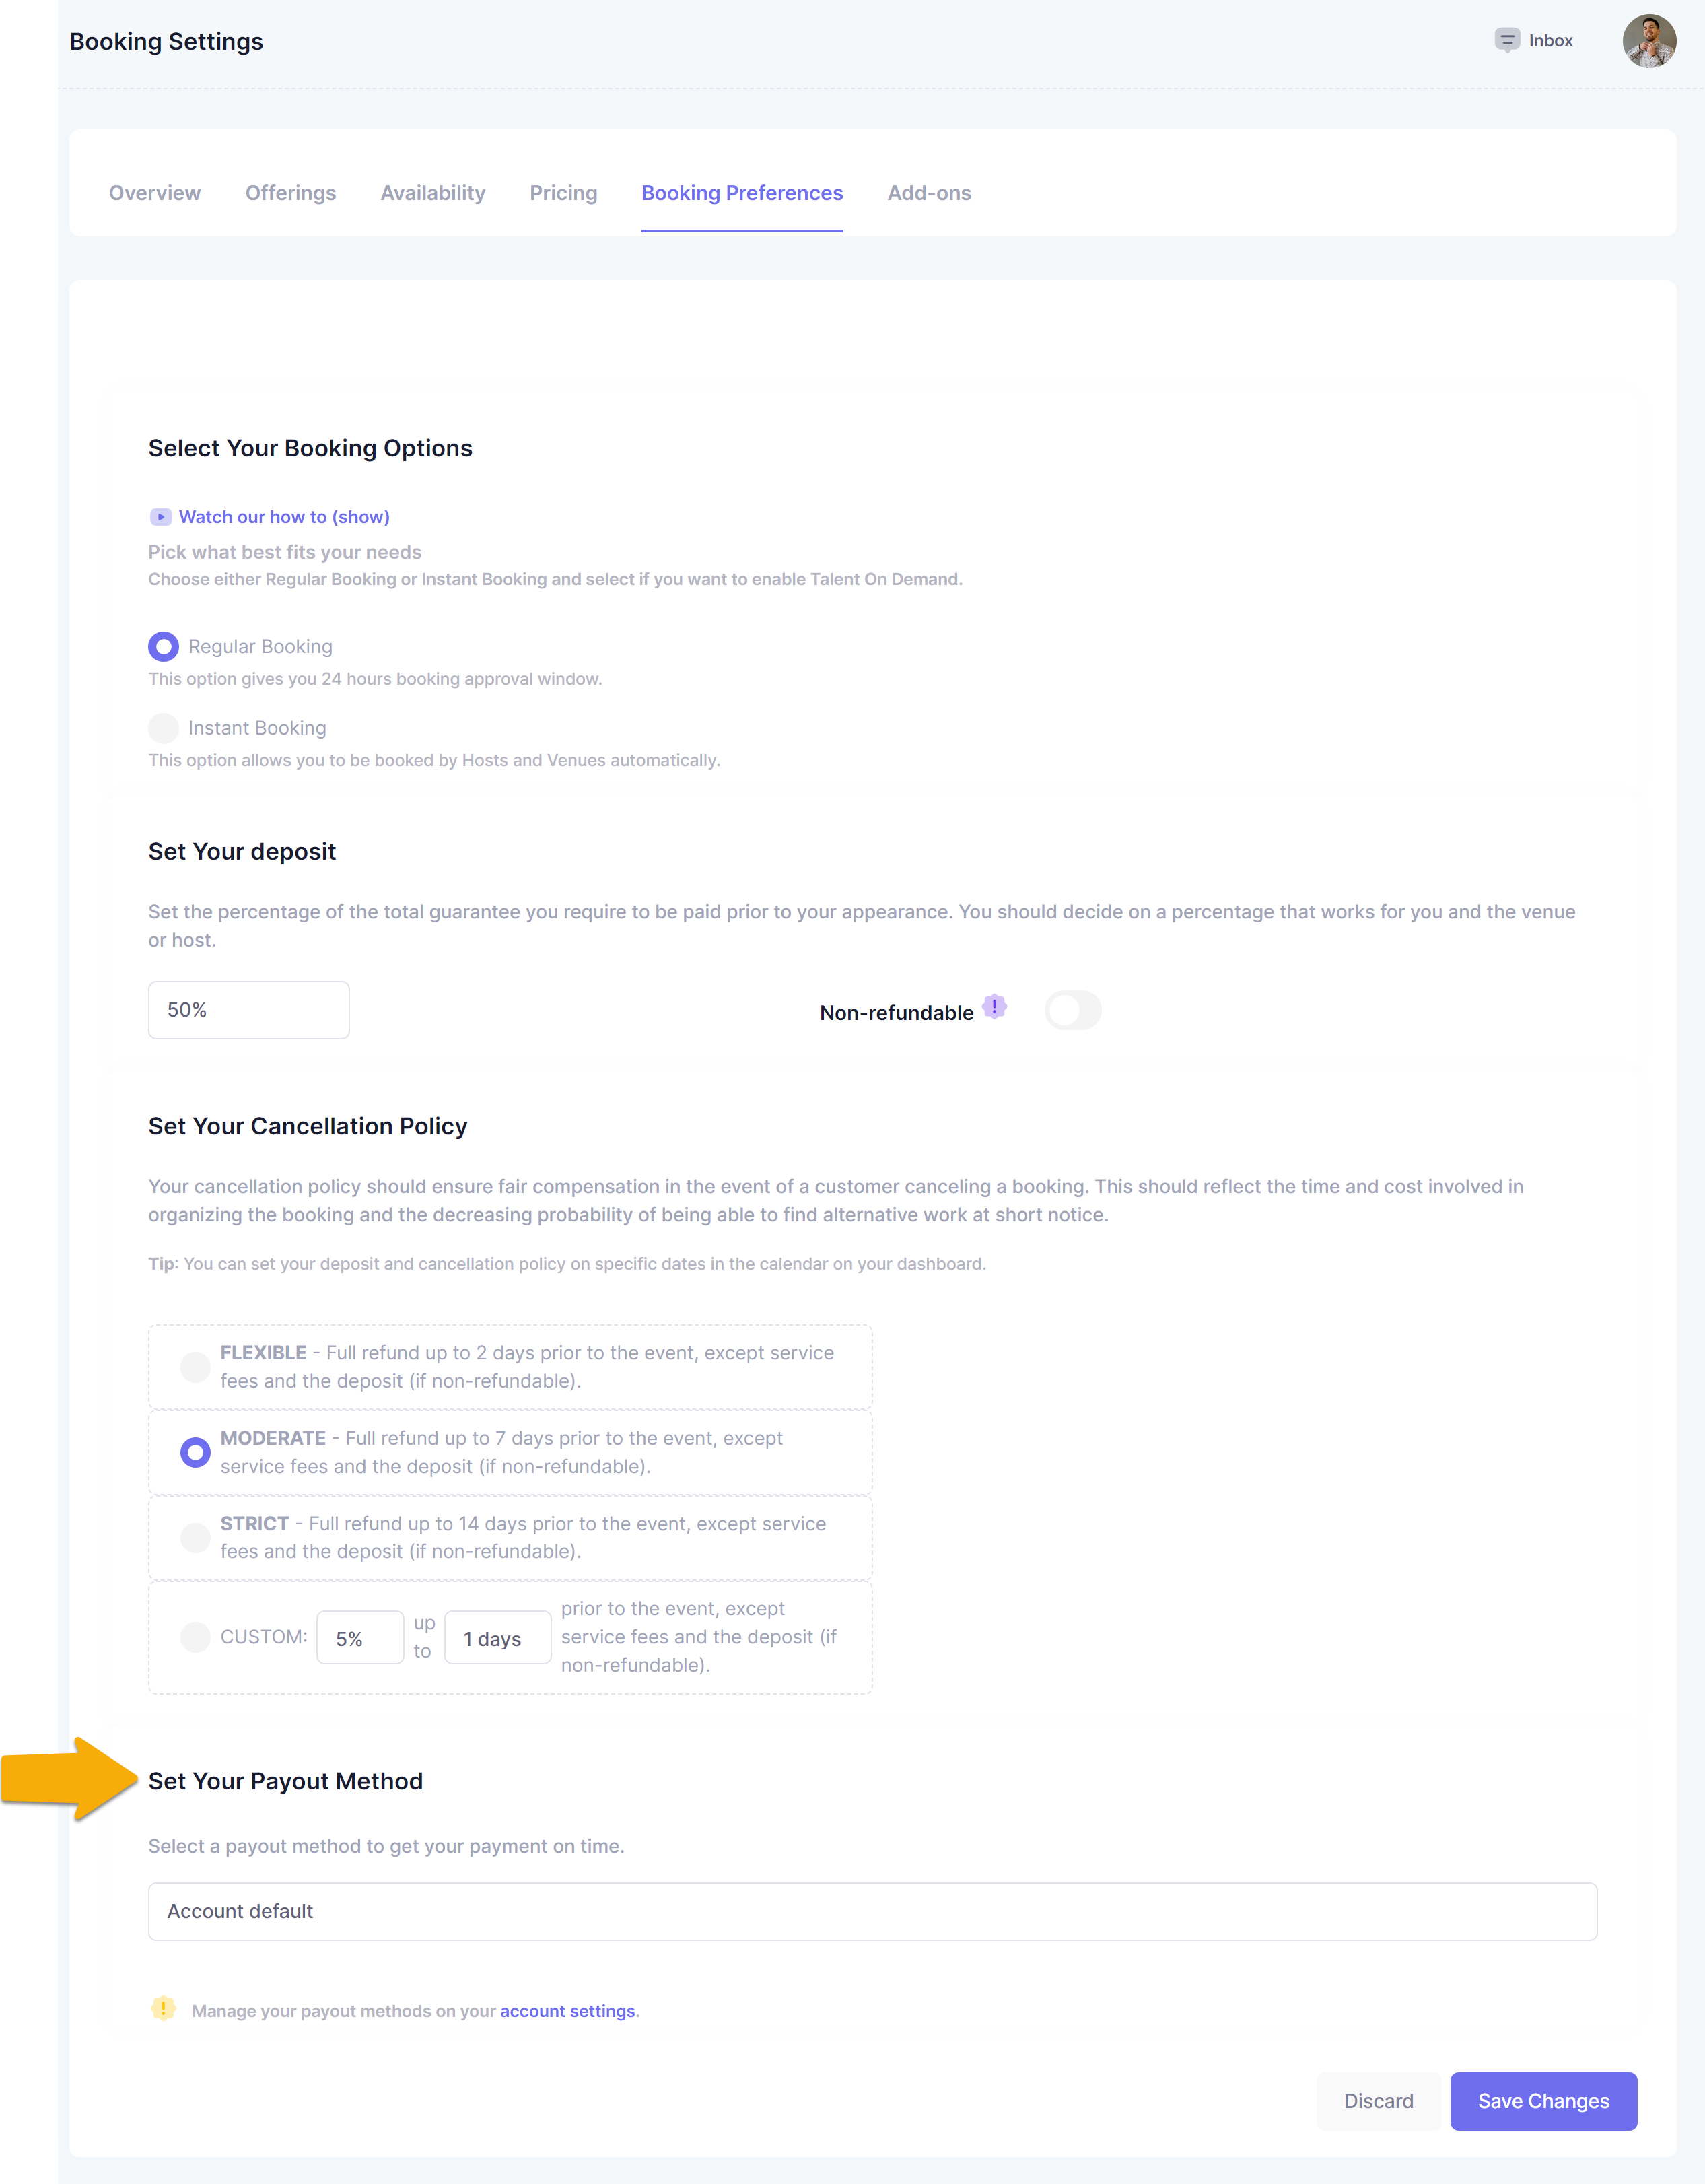This screenshot has height=2184, width=1705.
Task: Click the Inbox message icon
Action: [1506, 40]
